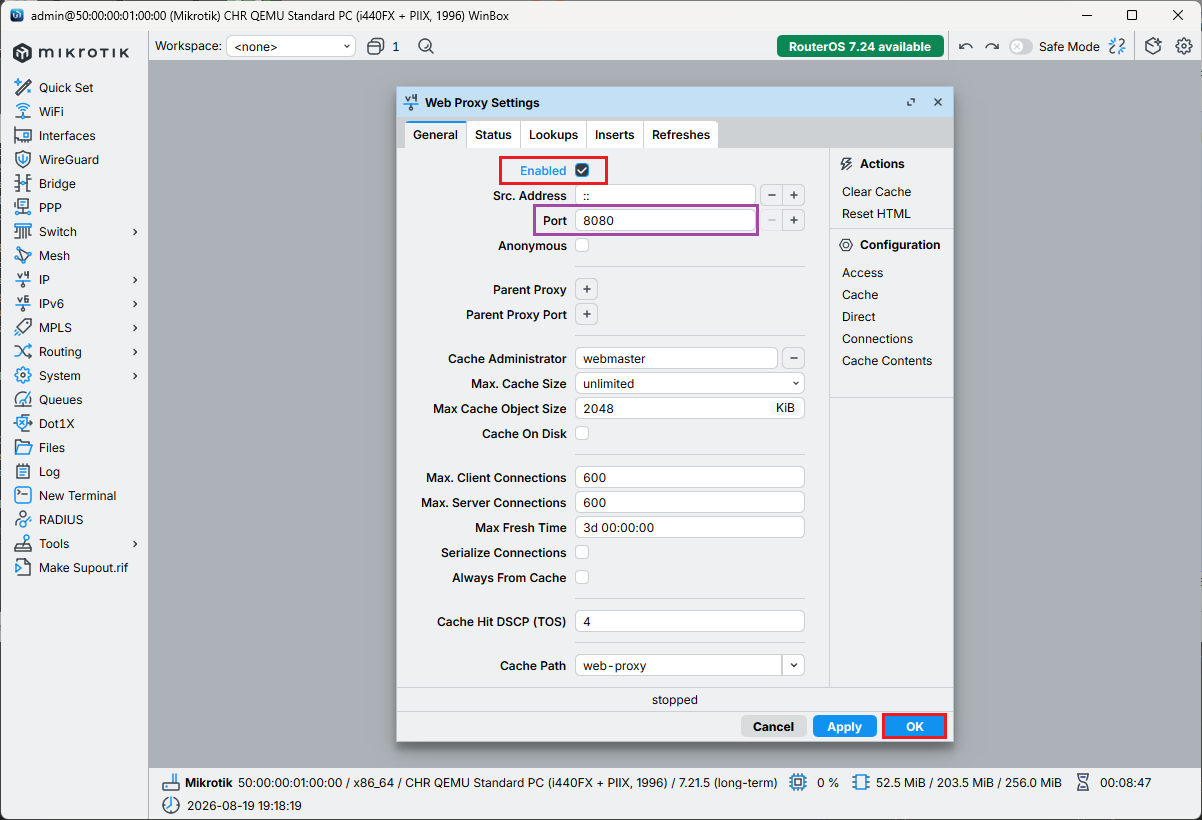Open the Dot1X sidebar entry
This screenshot has width=1202, height=820.
pos(57,423)
